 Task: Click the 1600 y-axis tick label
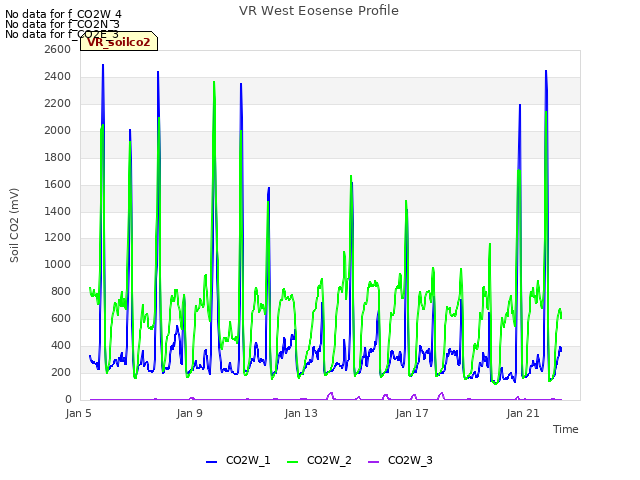tap(58, 184)
